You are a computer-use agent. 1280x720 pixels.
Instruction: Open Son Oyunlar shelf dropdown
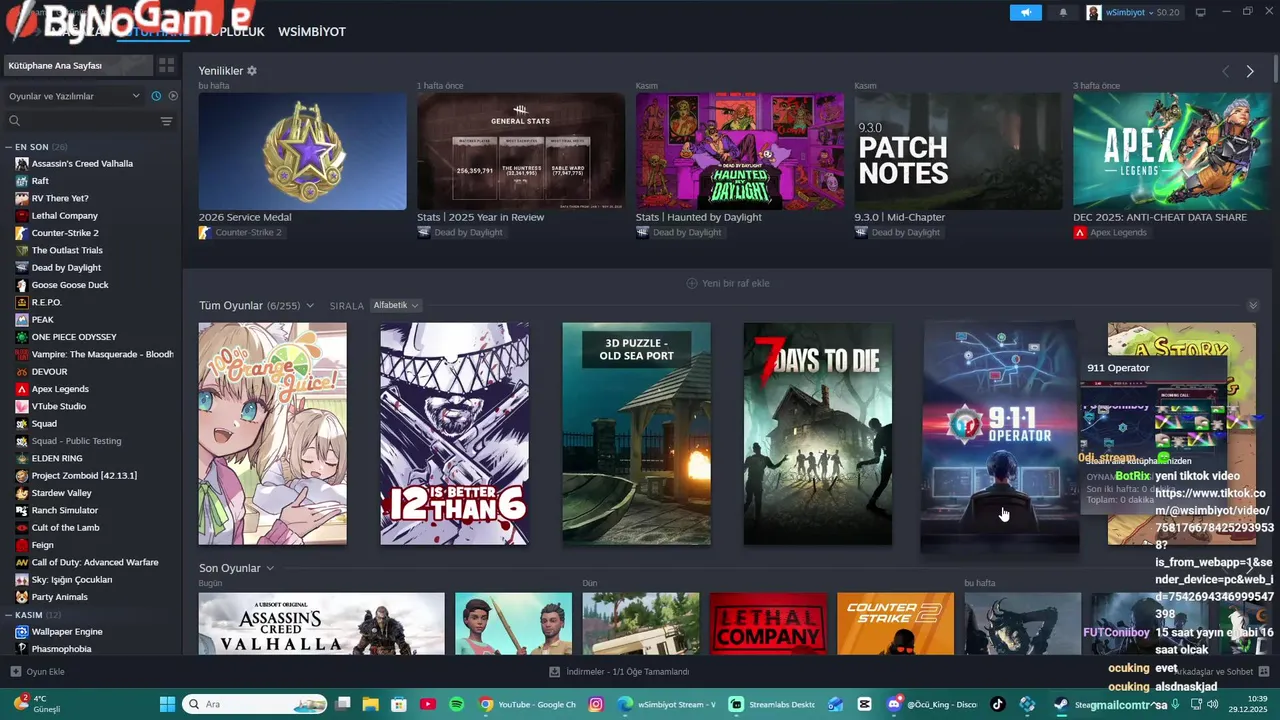point(269,568)
